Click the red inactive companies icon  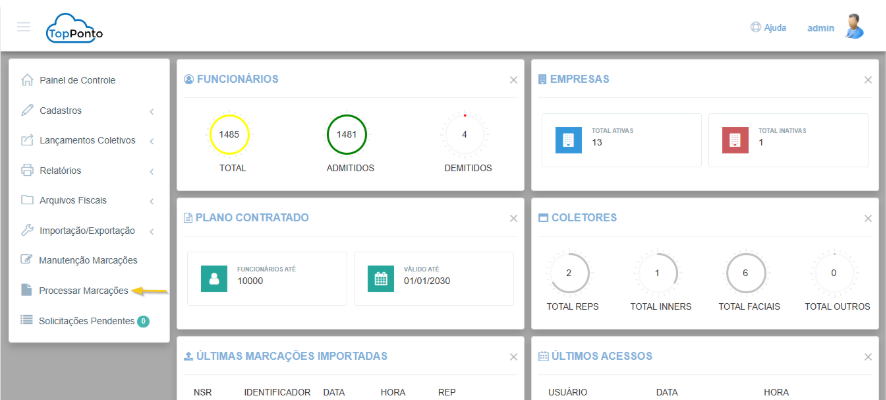point(735,139)
